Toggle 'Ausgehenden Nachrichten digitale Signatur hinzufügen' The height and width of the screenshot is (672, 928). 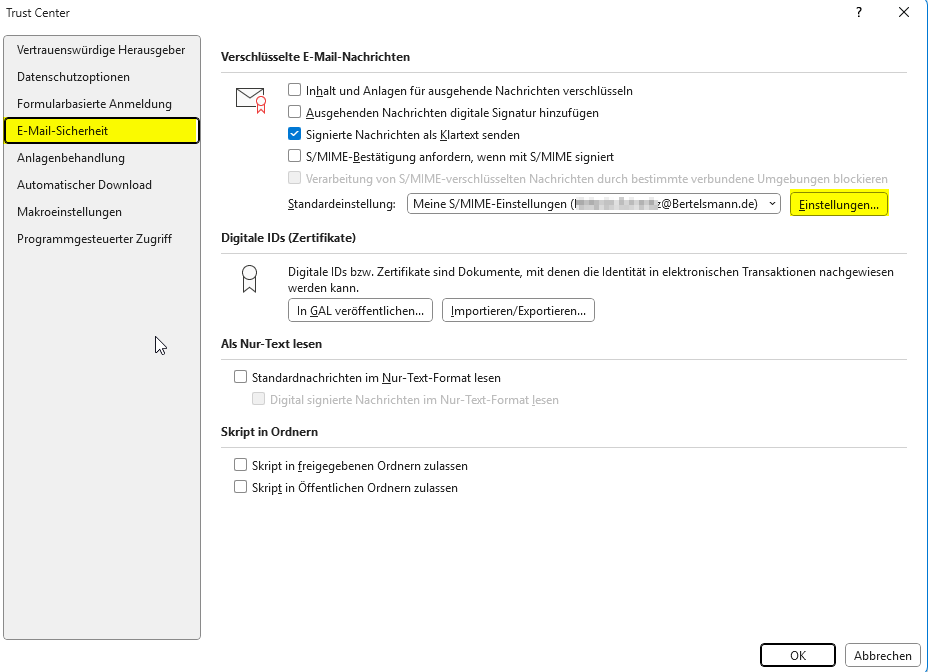pos(294,112)
